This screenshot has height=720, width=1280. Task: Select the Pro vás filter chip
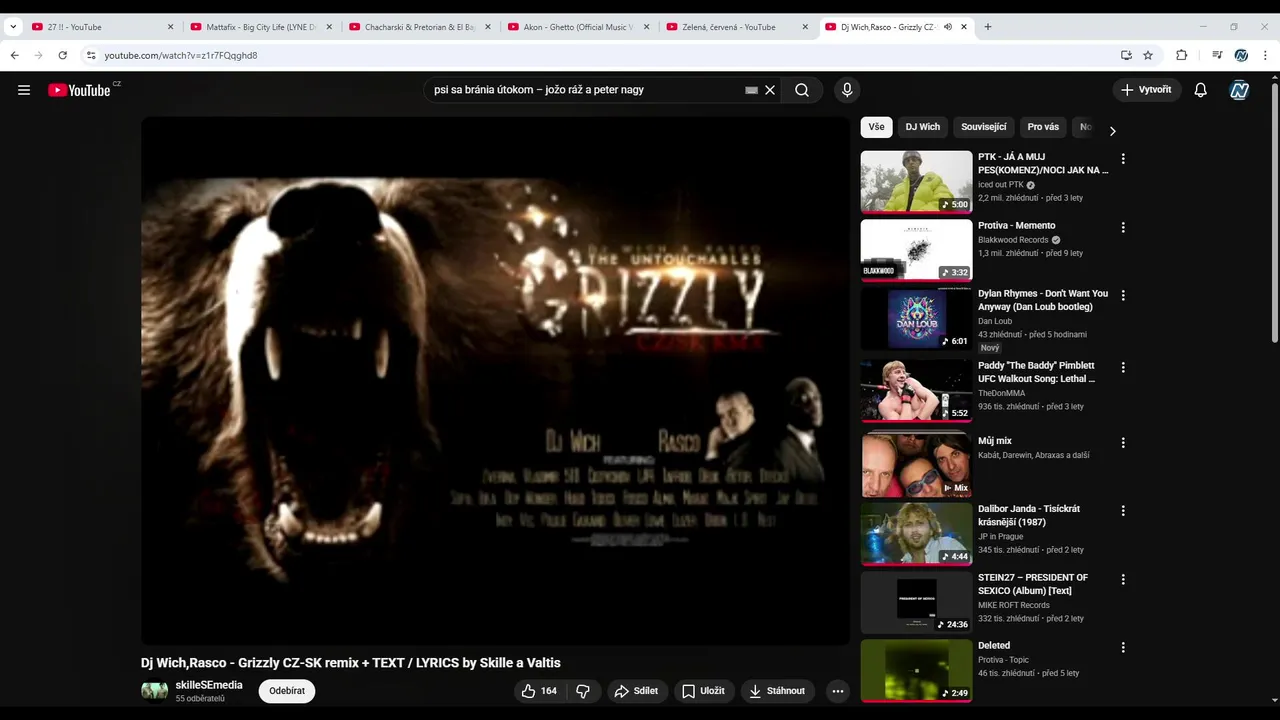coord(1043,127)
